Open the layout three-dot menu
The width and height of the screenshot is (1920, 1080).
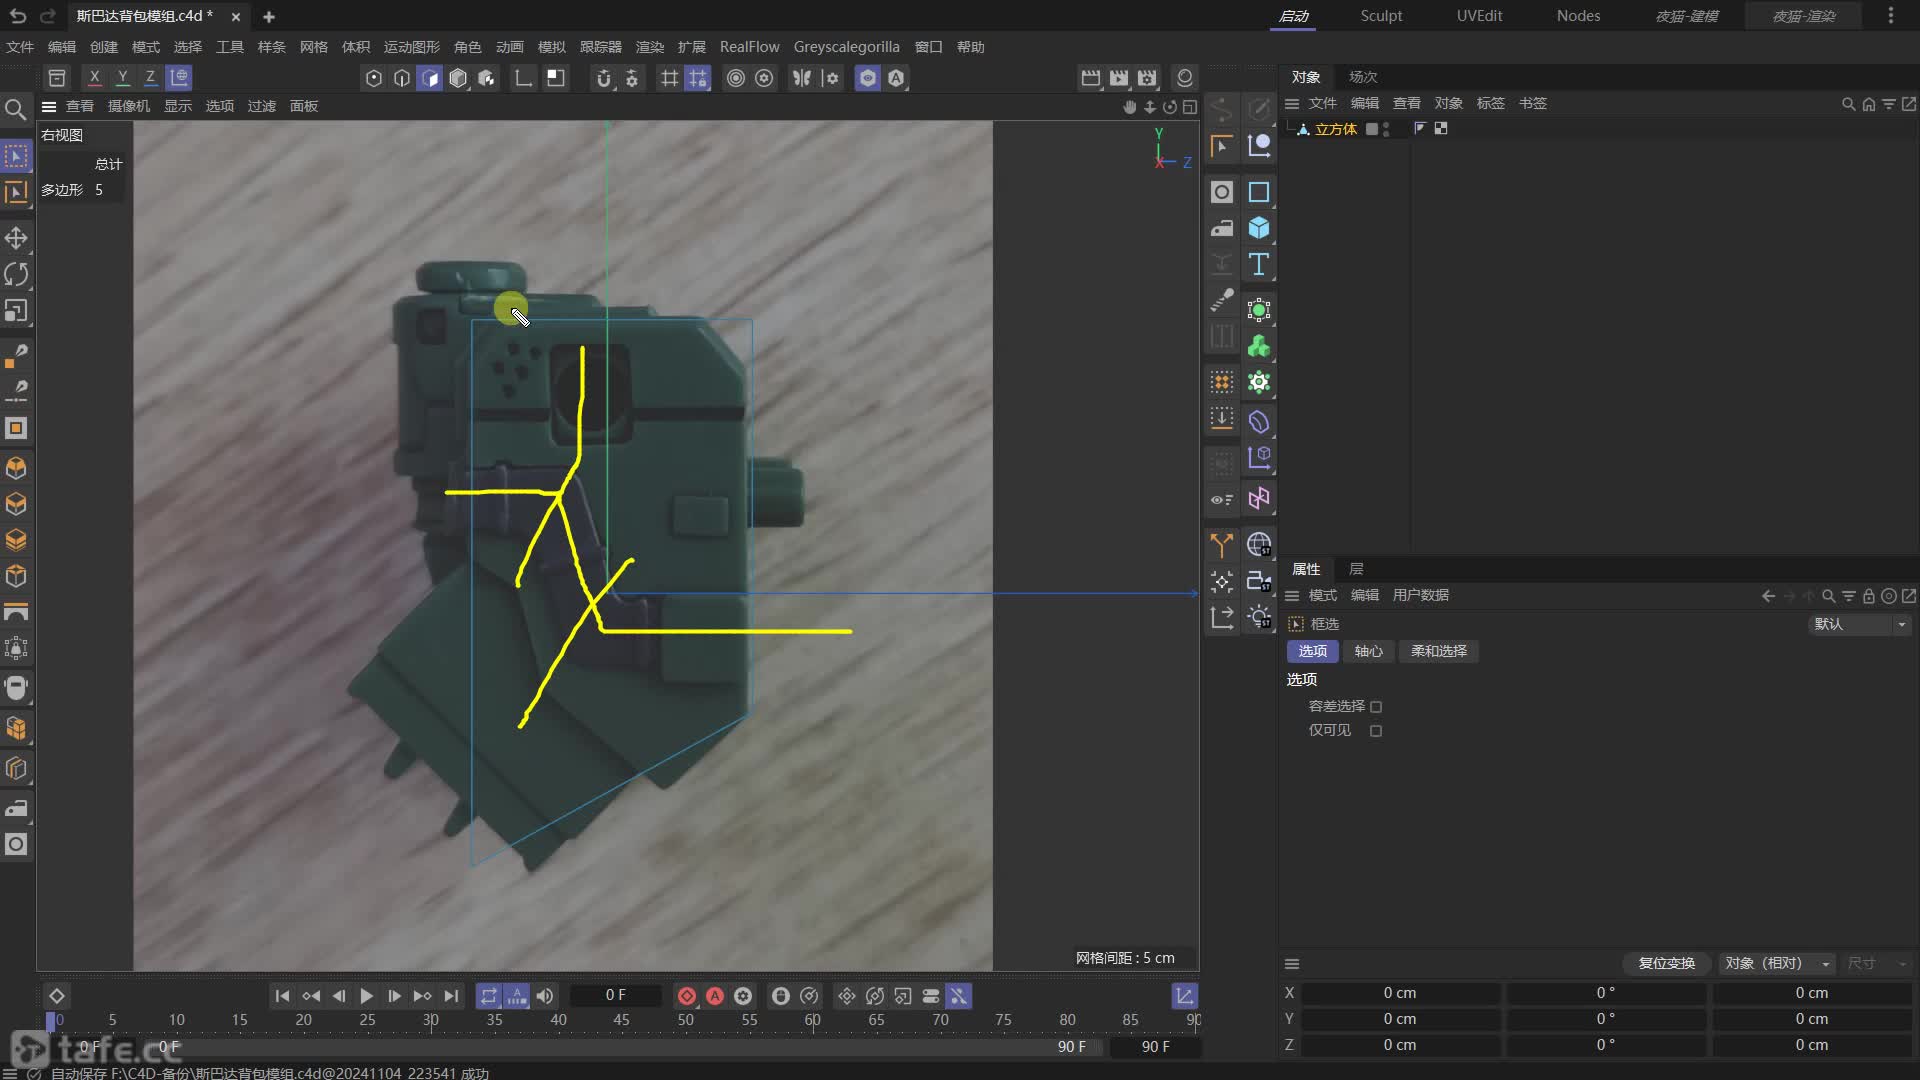click(1890, 16)
